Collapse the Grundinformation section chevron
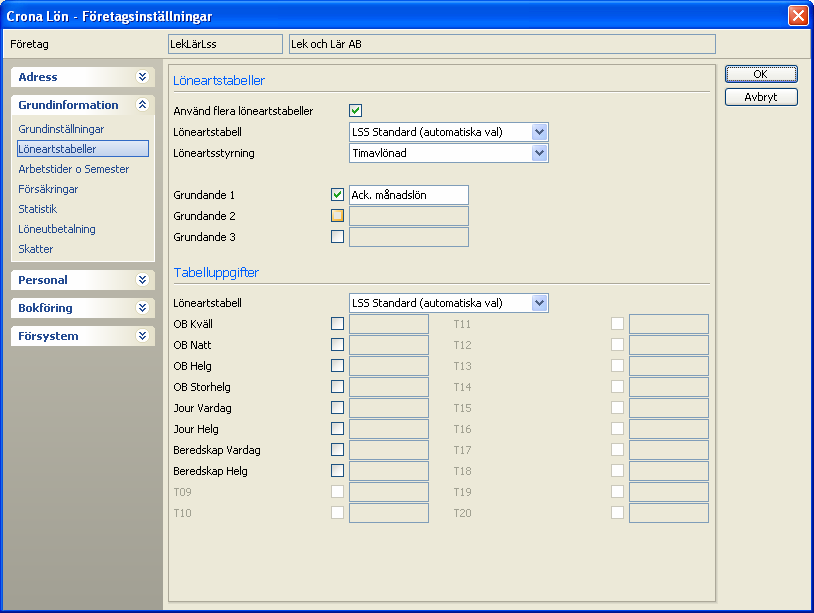Viewport: 814px width, 613px height. click(x=142, y=105)
